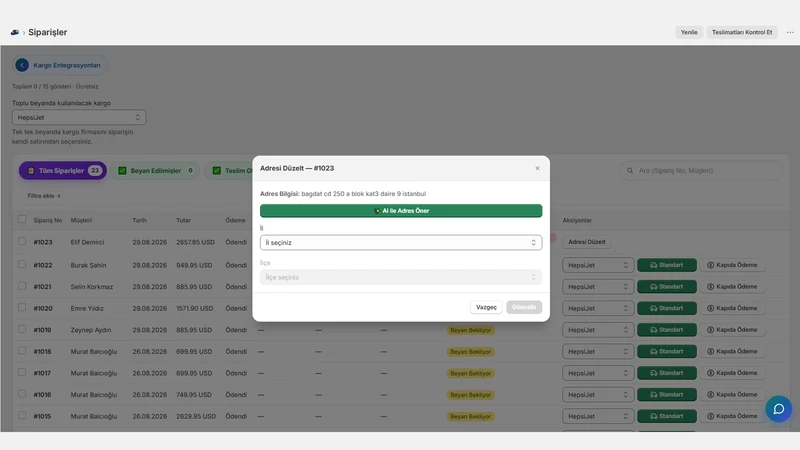This screenshot has width=800, height=450.
Task: Toggle the select-all orders checkbox
Action: (22, 219)
